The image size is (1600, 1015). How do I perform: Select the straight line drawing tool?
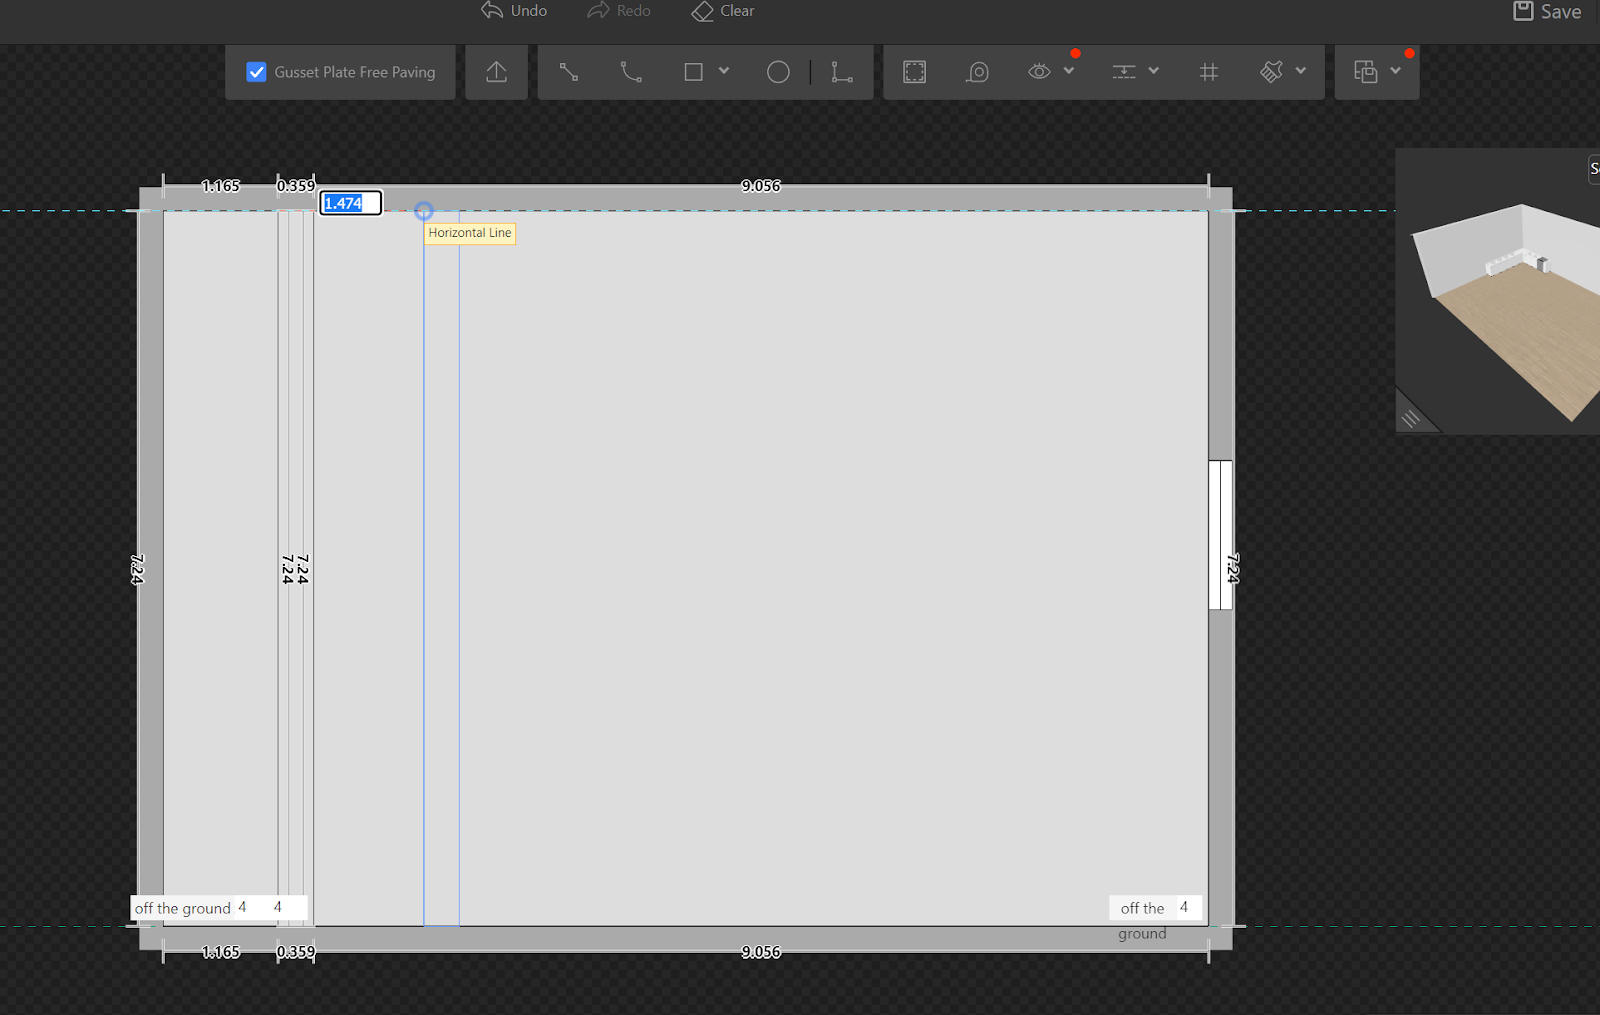[568, 72]
